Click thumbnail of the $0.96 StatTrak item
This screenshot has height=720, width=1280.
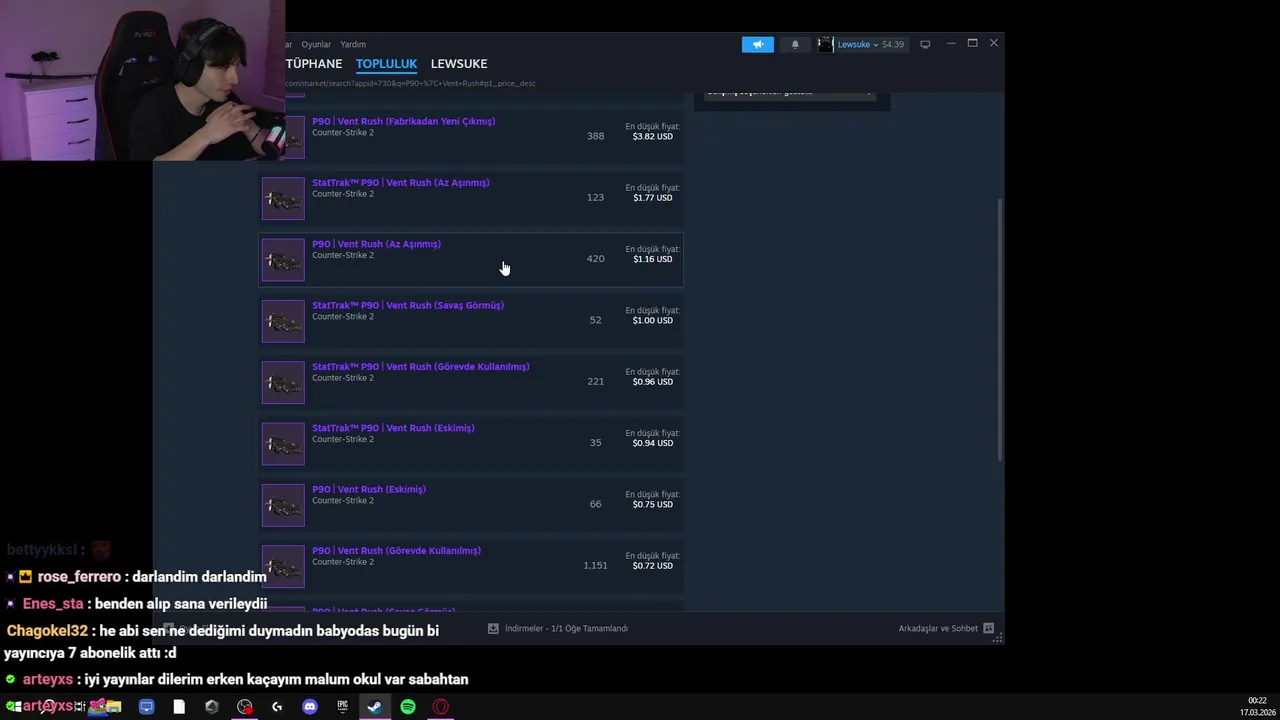pyautogui.click(x=283, y=382)
